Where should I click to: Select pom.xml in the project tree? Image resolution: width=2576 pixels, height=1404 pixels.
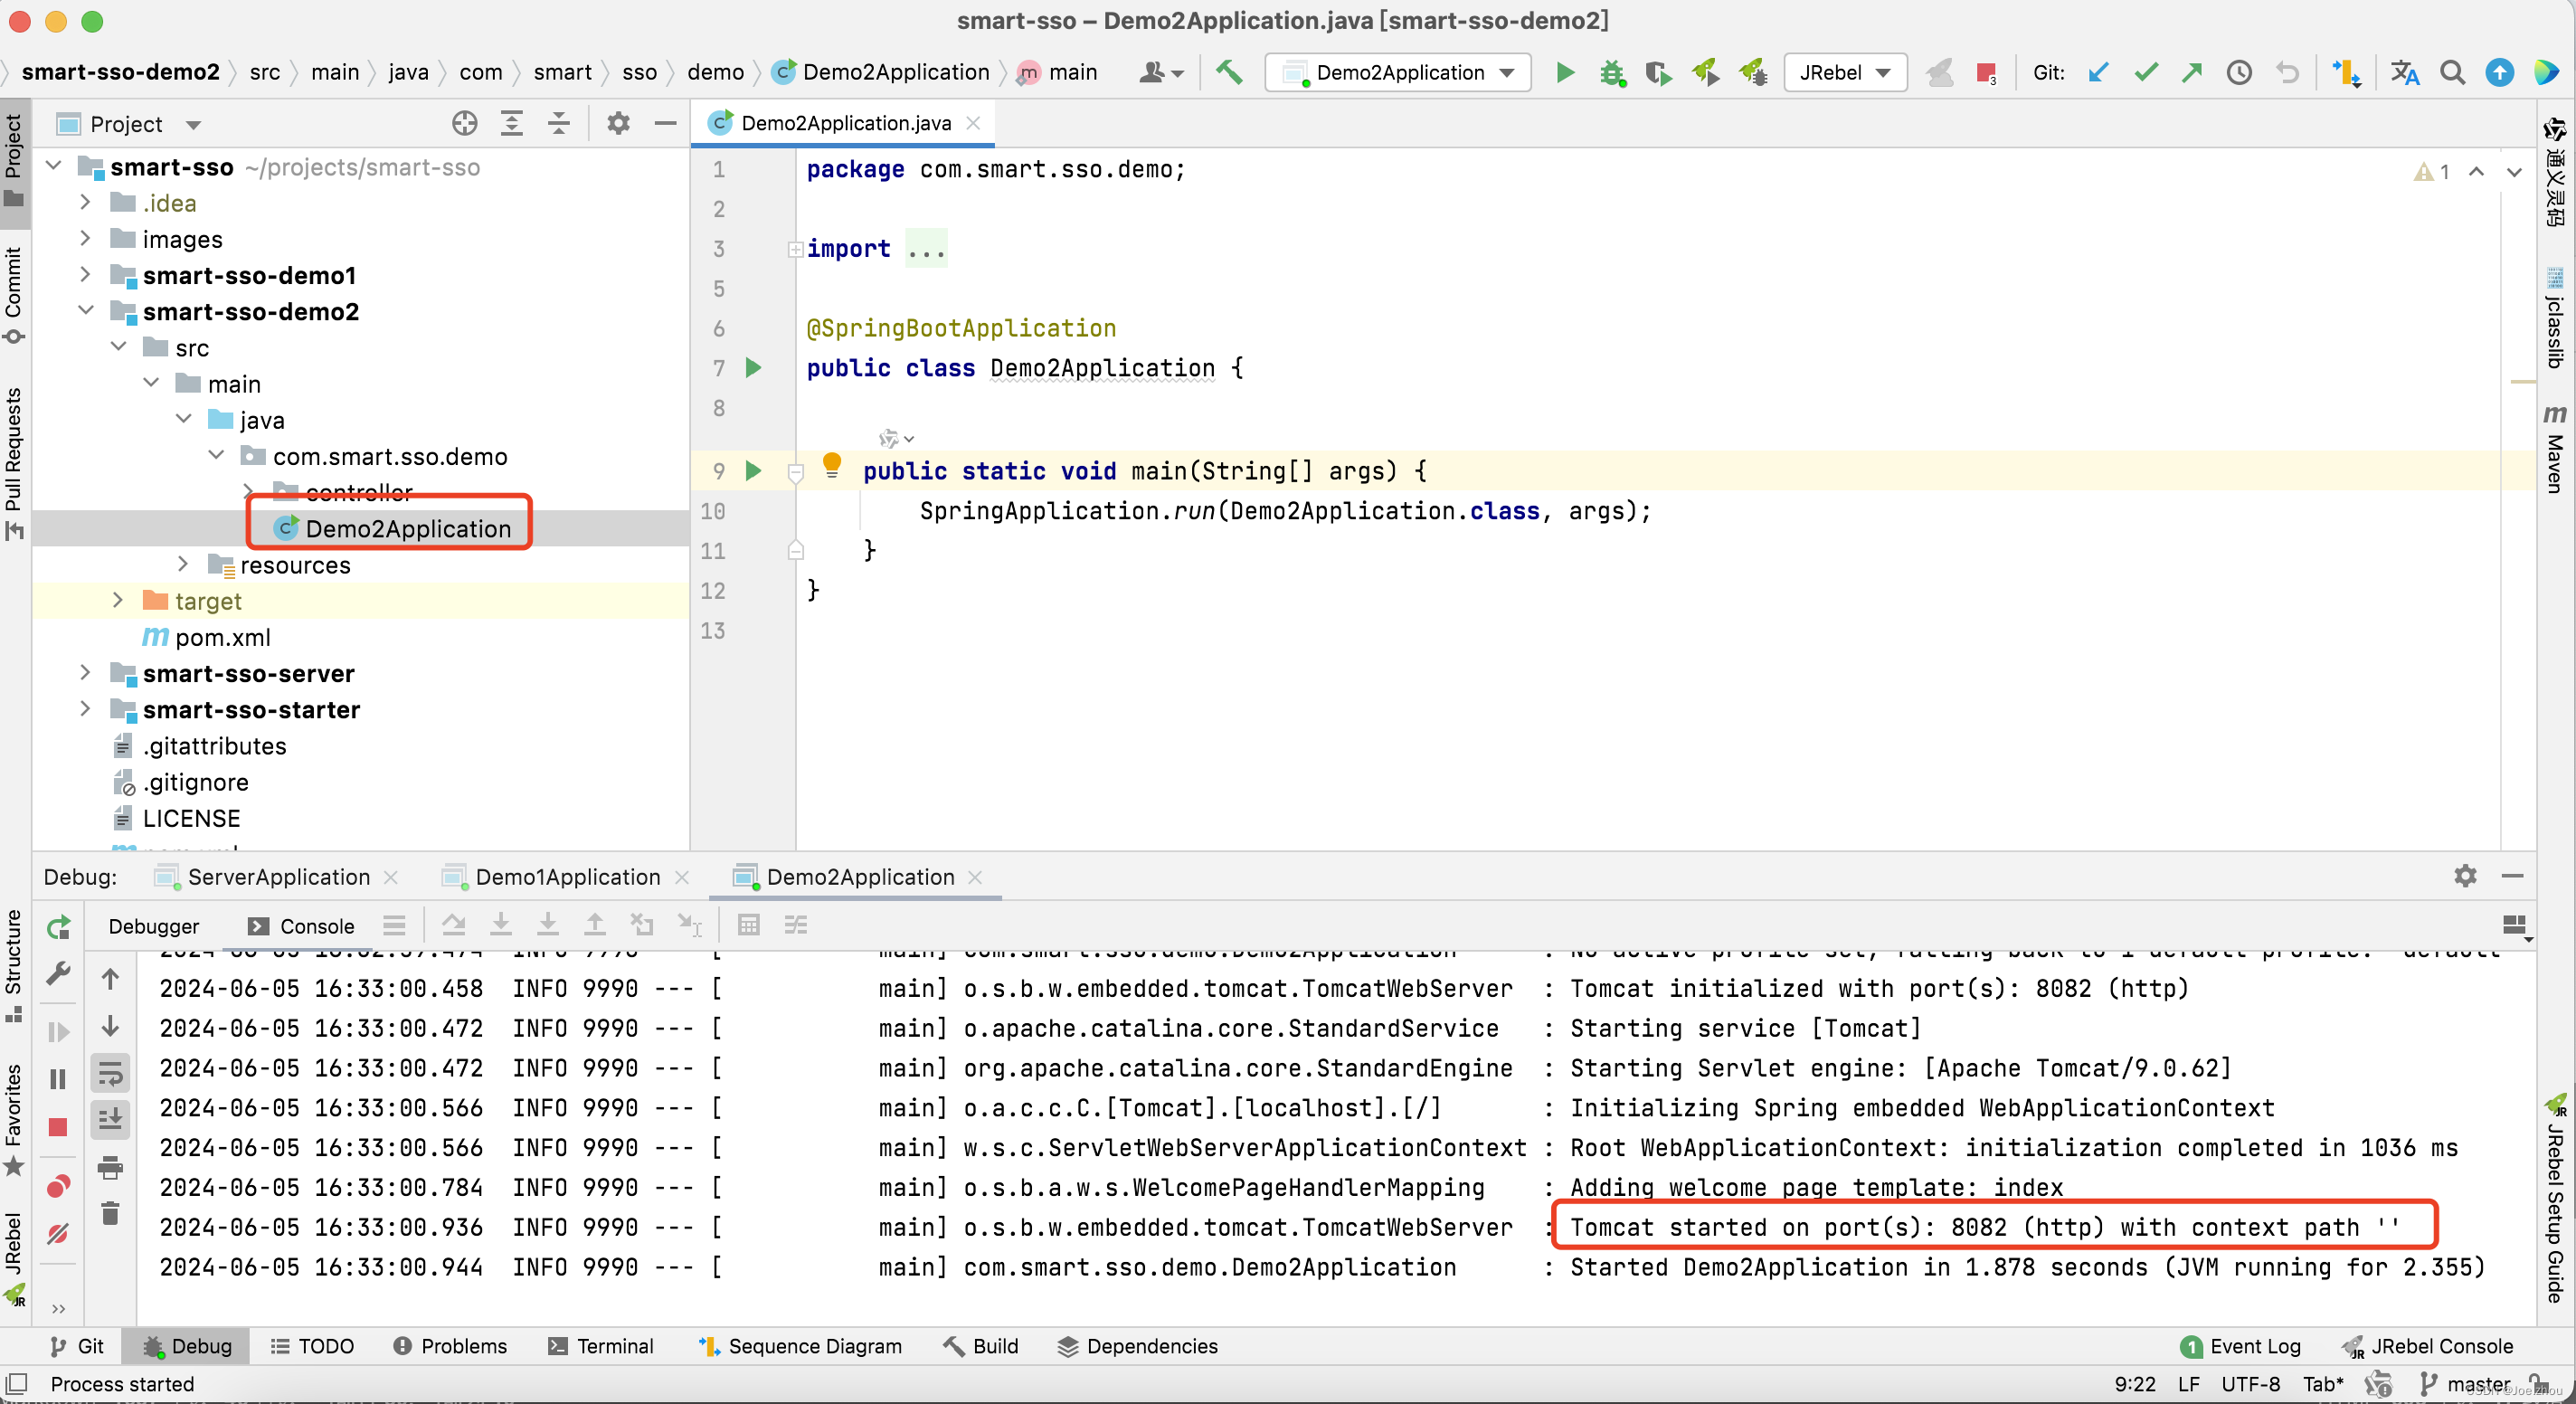coord(222,637)
